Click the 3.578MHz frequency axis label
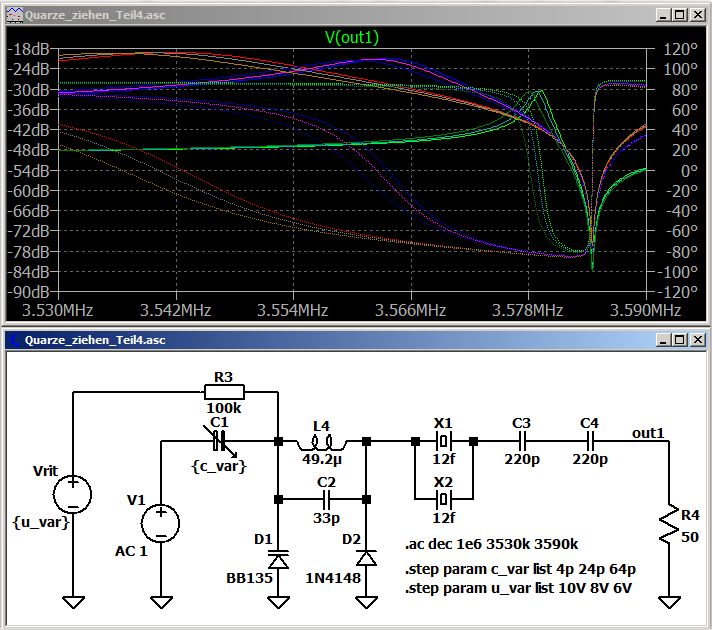 coord(528,310)
